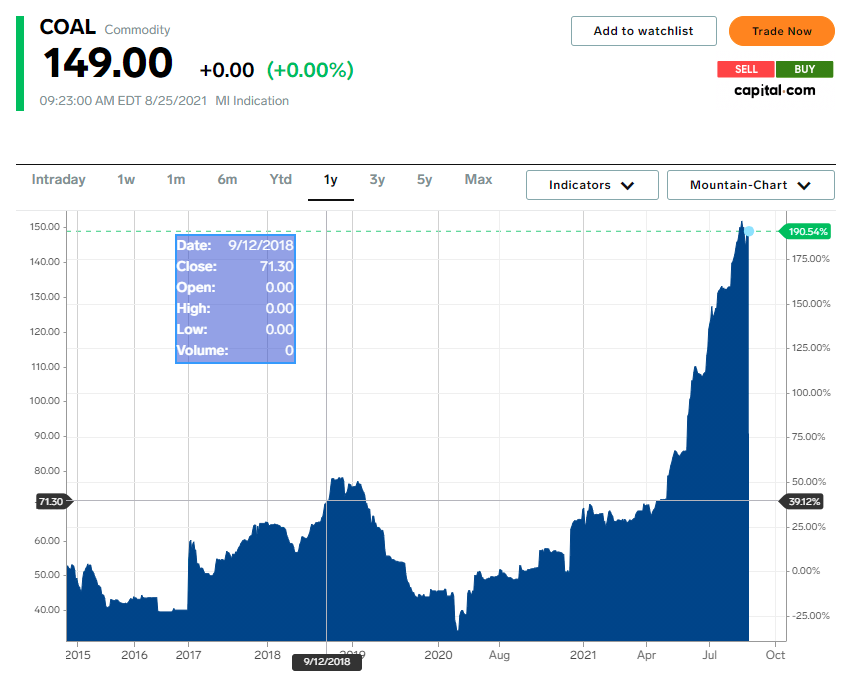Click the Jul x-axis label

click(709, 655)
